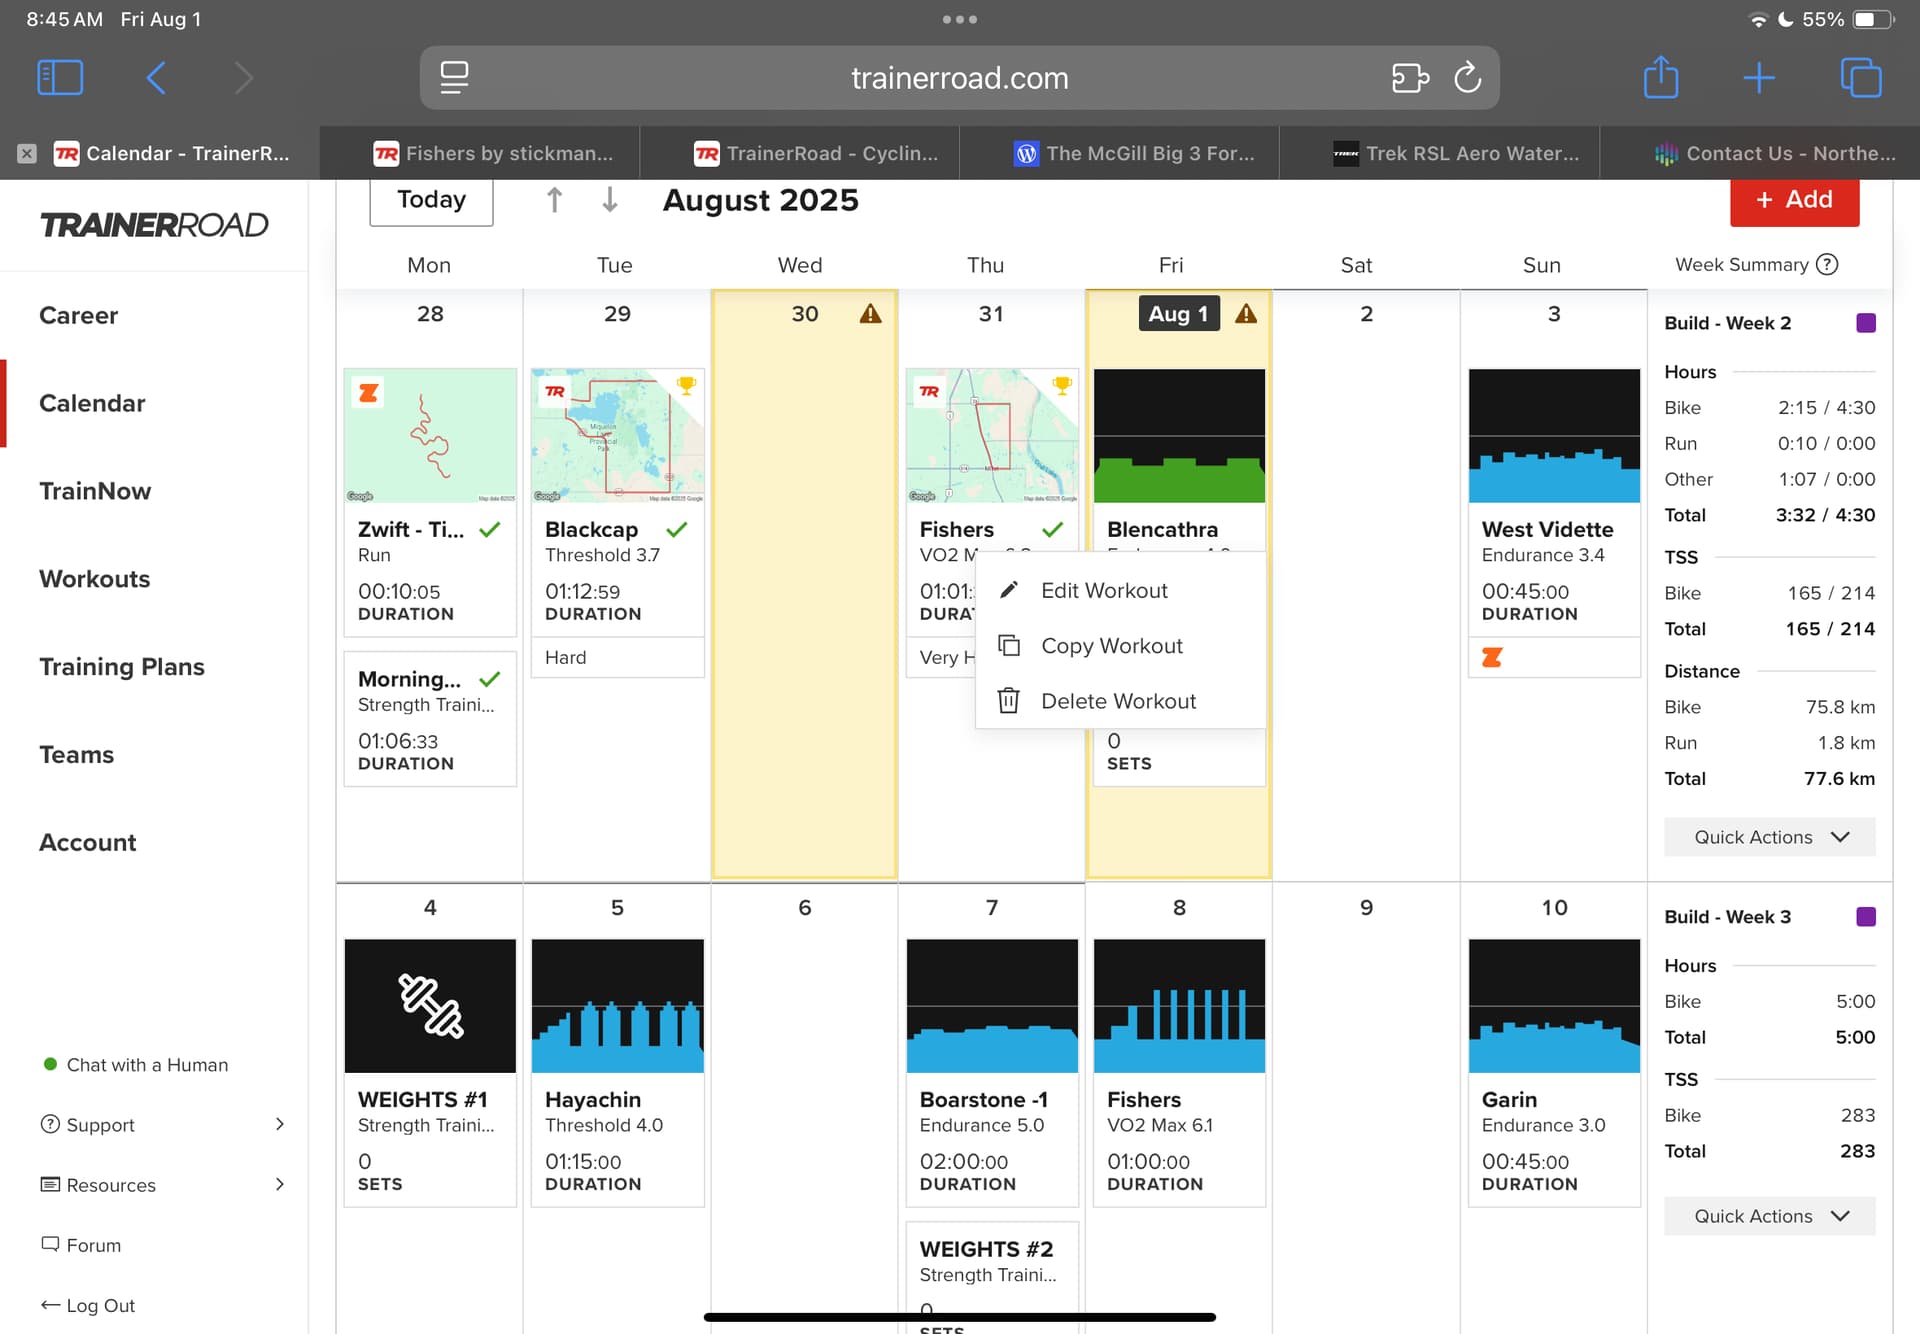
Task: Click checkmark on Zwift run activity
Action: [x=490, y=529]
